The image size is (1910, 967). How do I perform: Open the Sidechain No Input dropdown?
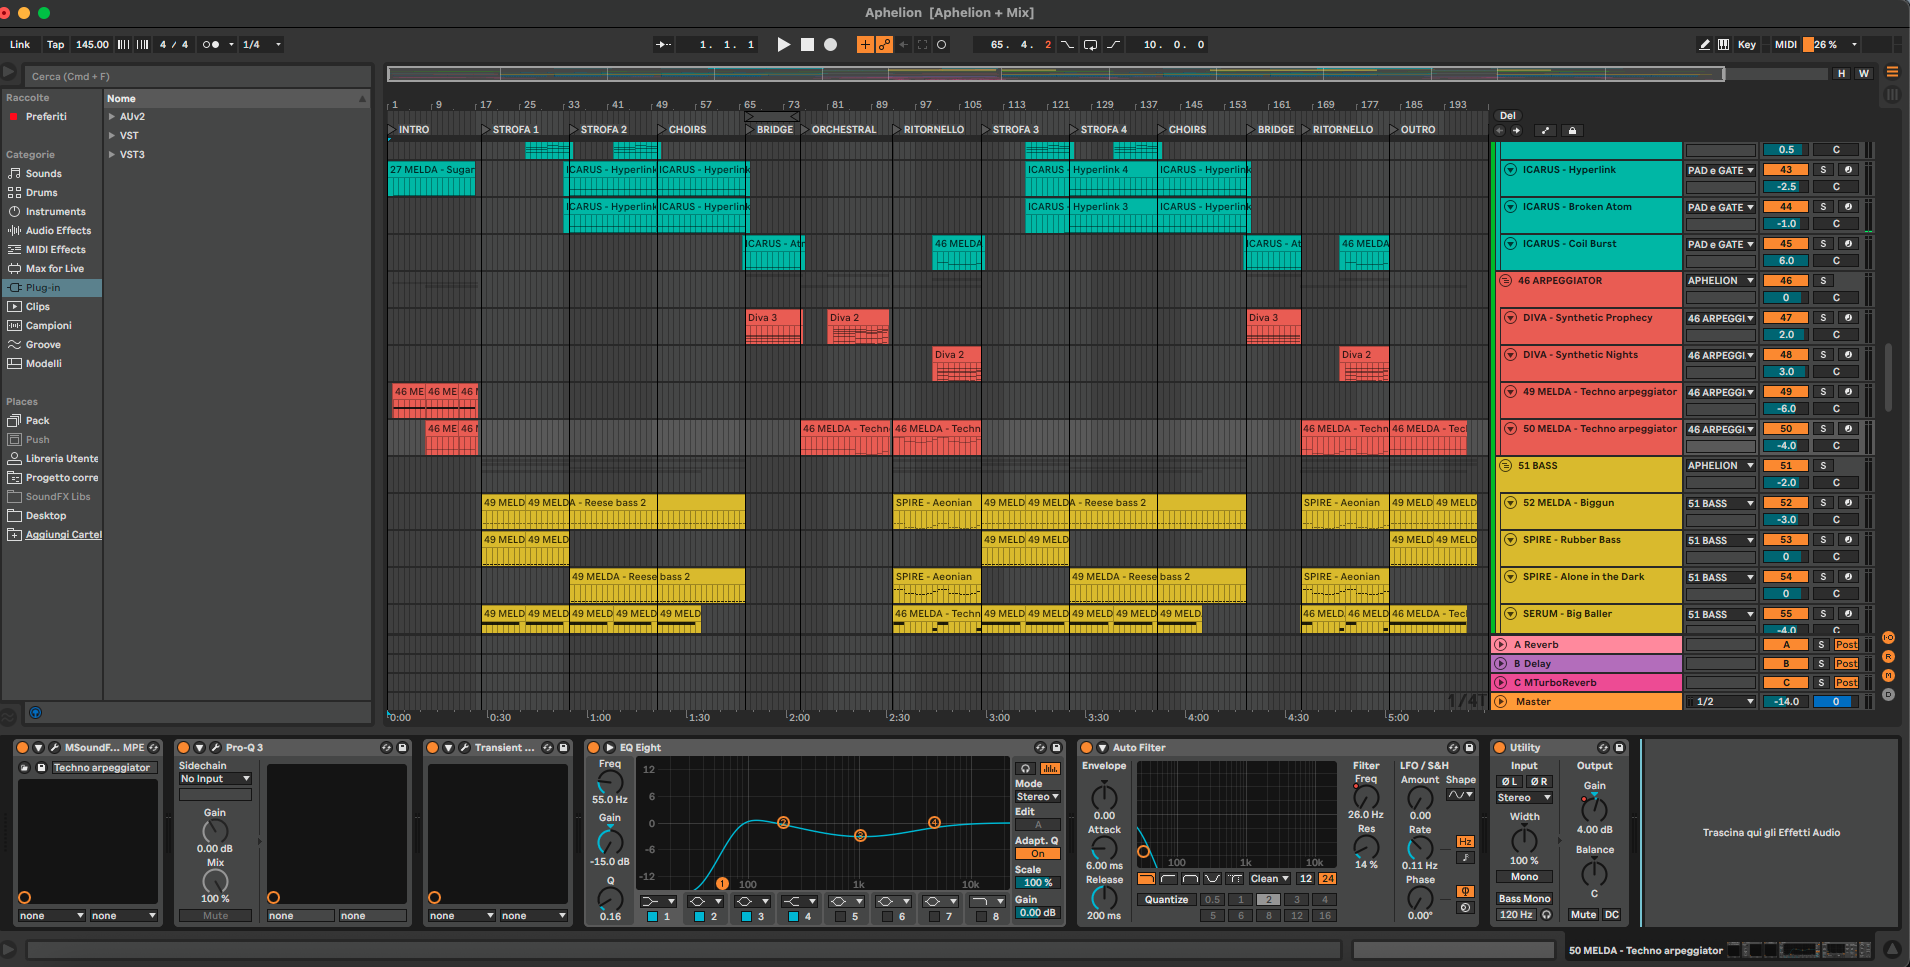coord(215,778)
